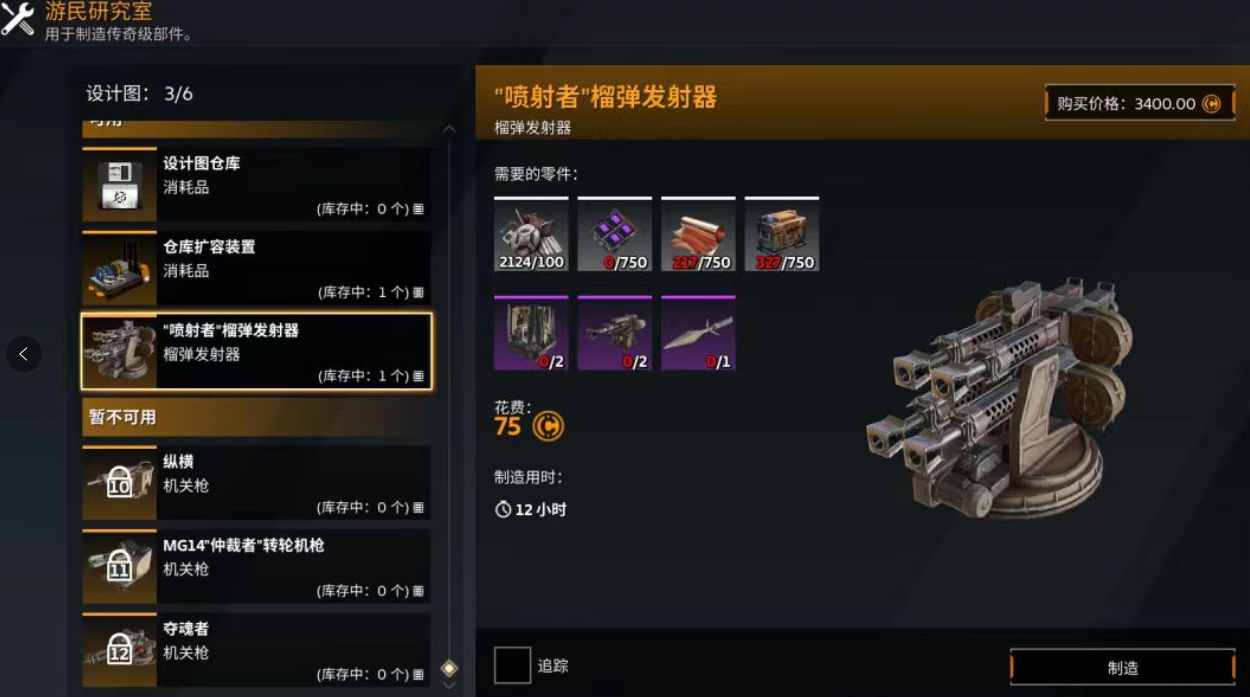1250x697 pixels.
Task: Select the purple electronics part icon 0/750
Action: 615,234
